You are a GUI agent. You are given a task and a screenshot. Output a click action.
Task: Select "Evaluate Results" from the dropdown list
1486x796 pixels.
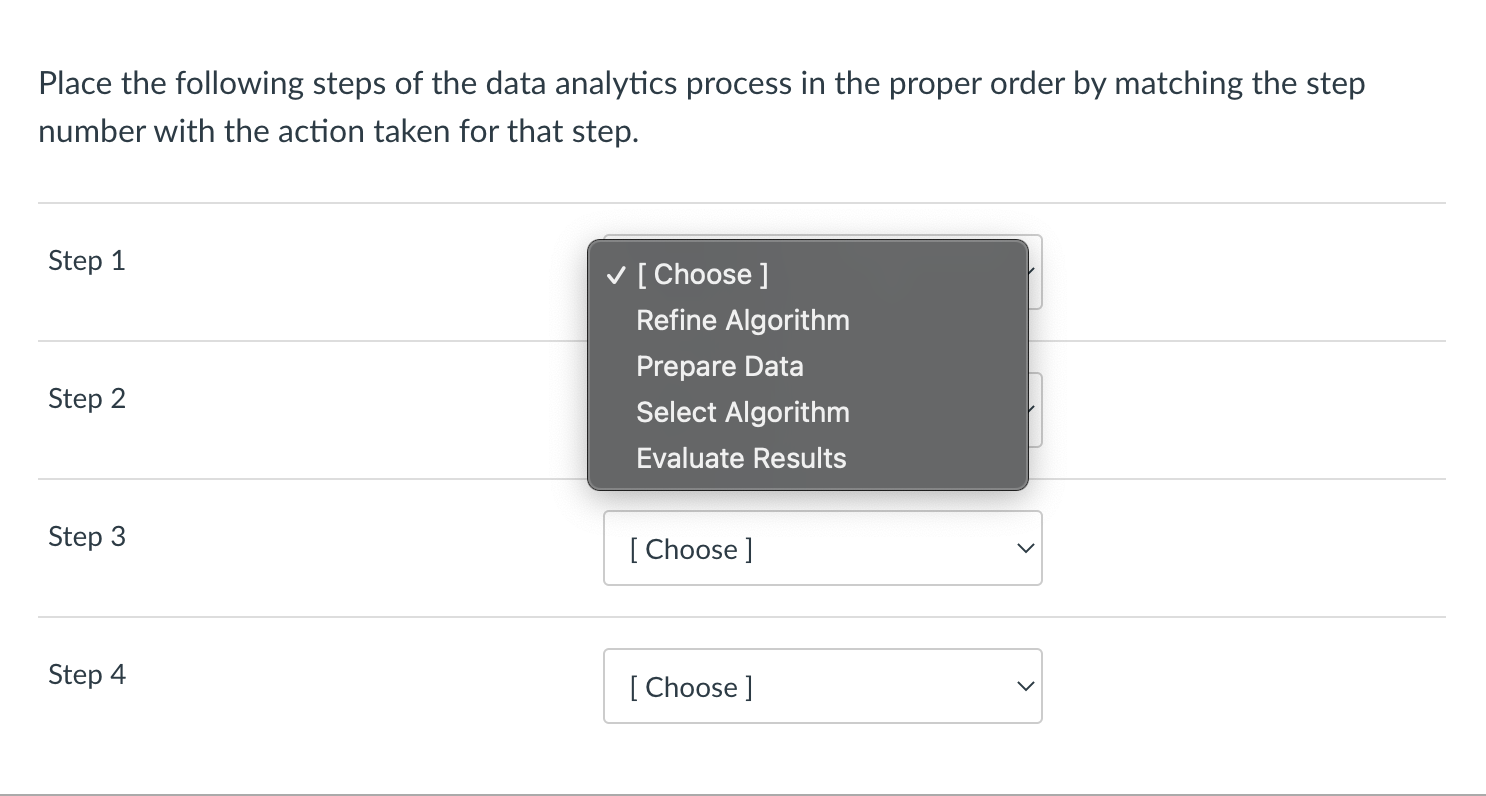click(x=741, y=458)
